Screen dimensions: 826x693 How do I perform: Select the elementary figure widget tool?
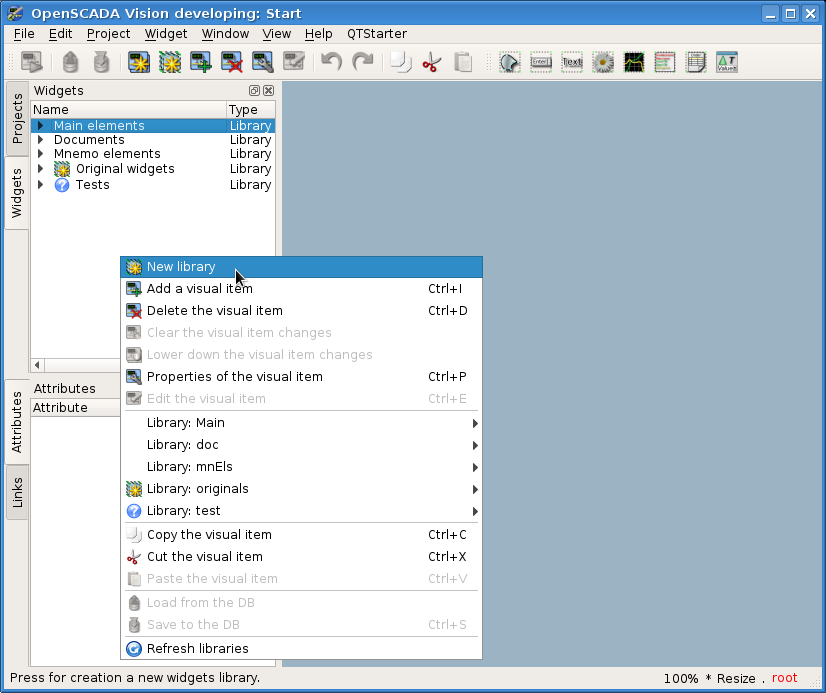[x=509, y=62]
